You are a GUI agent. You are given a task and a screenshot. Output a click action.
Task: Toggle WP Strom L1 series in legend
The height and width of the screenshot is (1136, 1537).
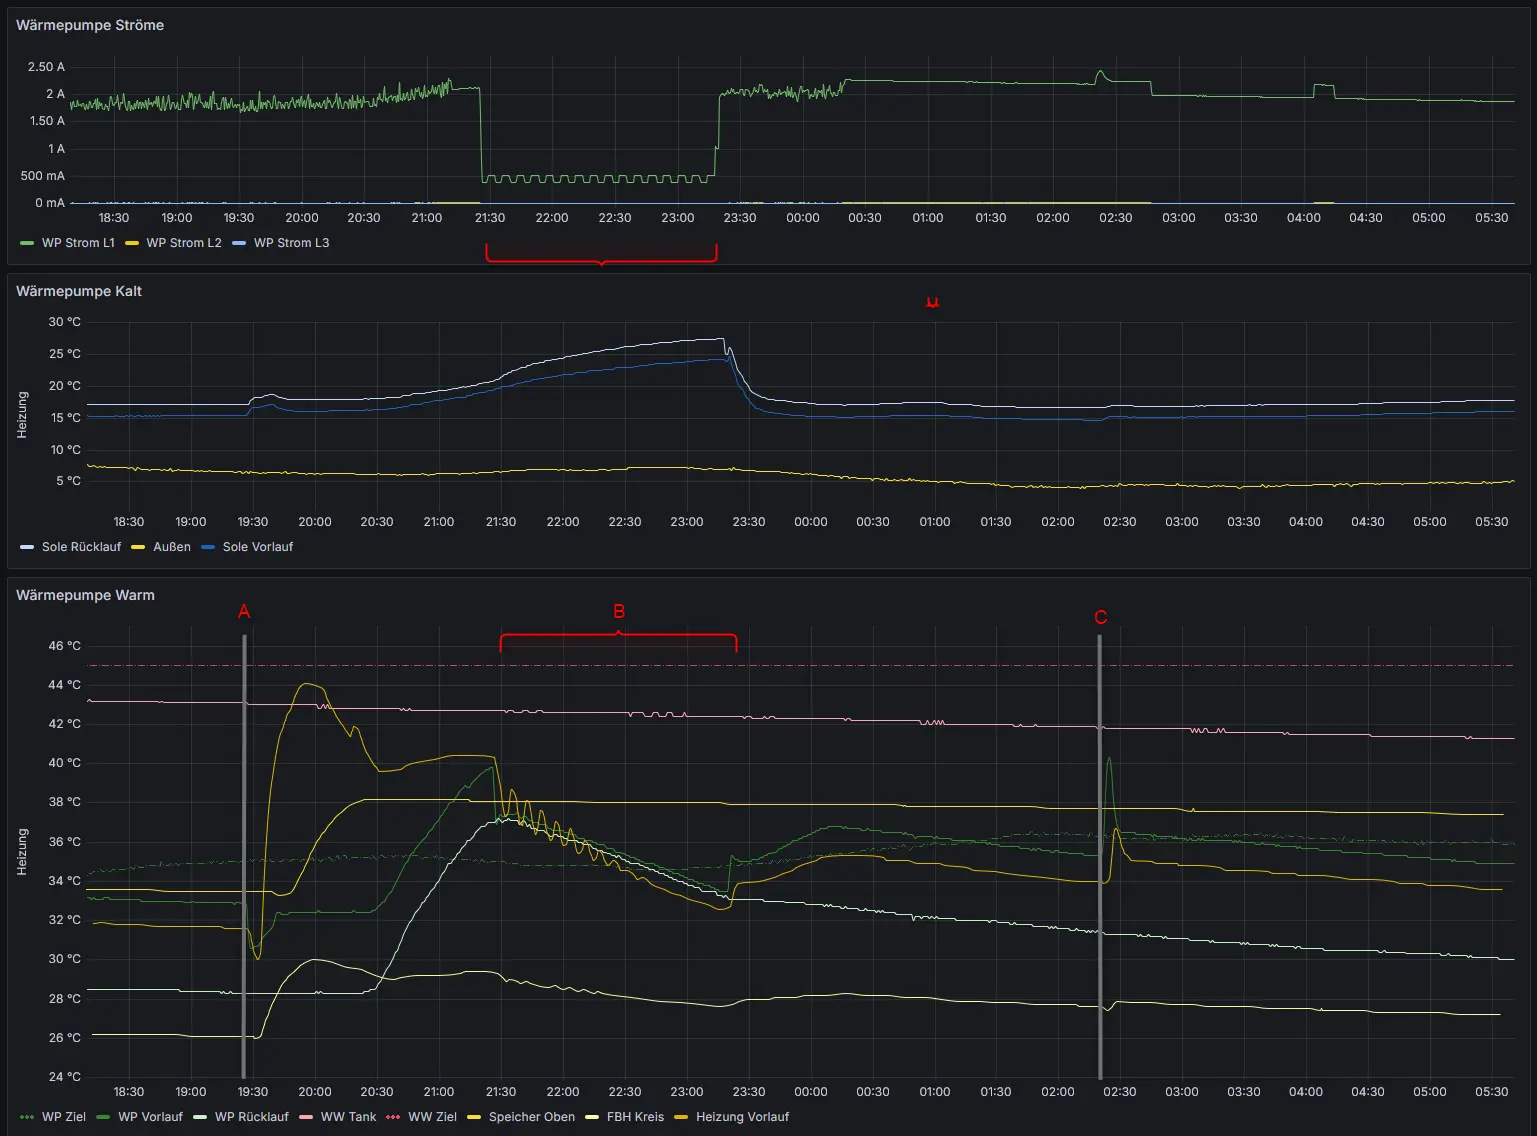click(78, 243)
